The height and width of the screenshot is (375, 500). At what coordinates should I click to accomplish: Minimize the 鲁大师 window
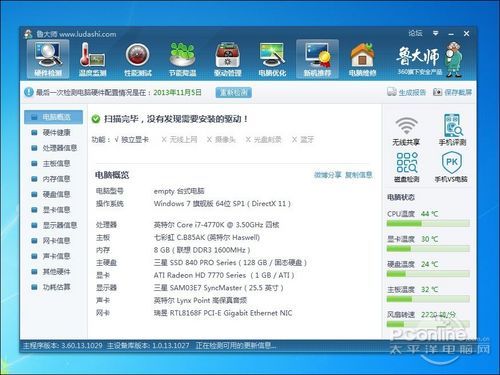point(451,34)
